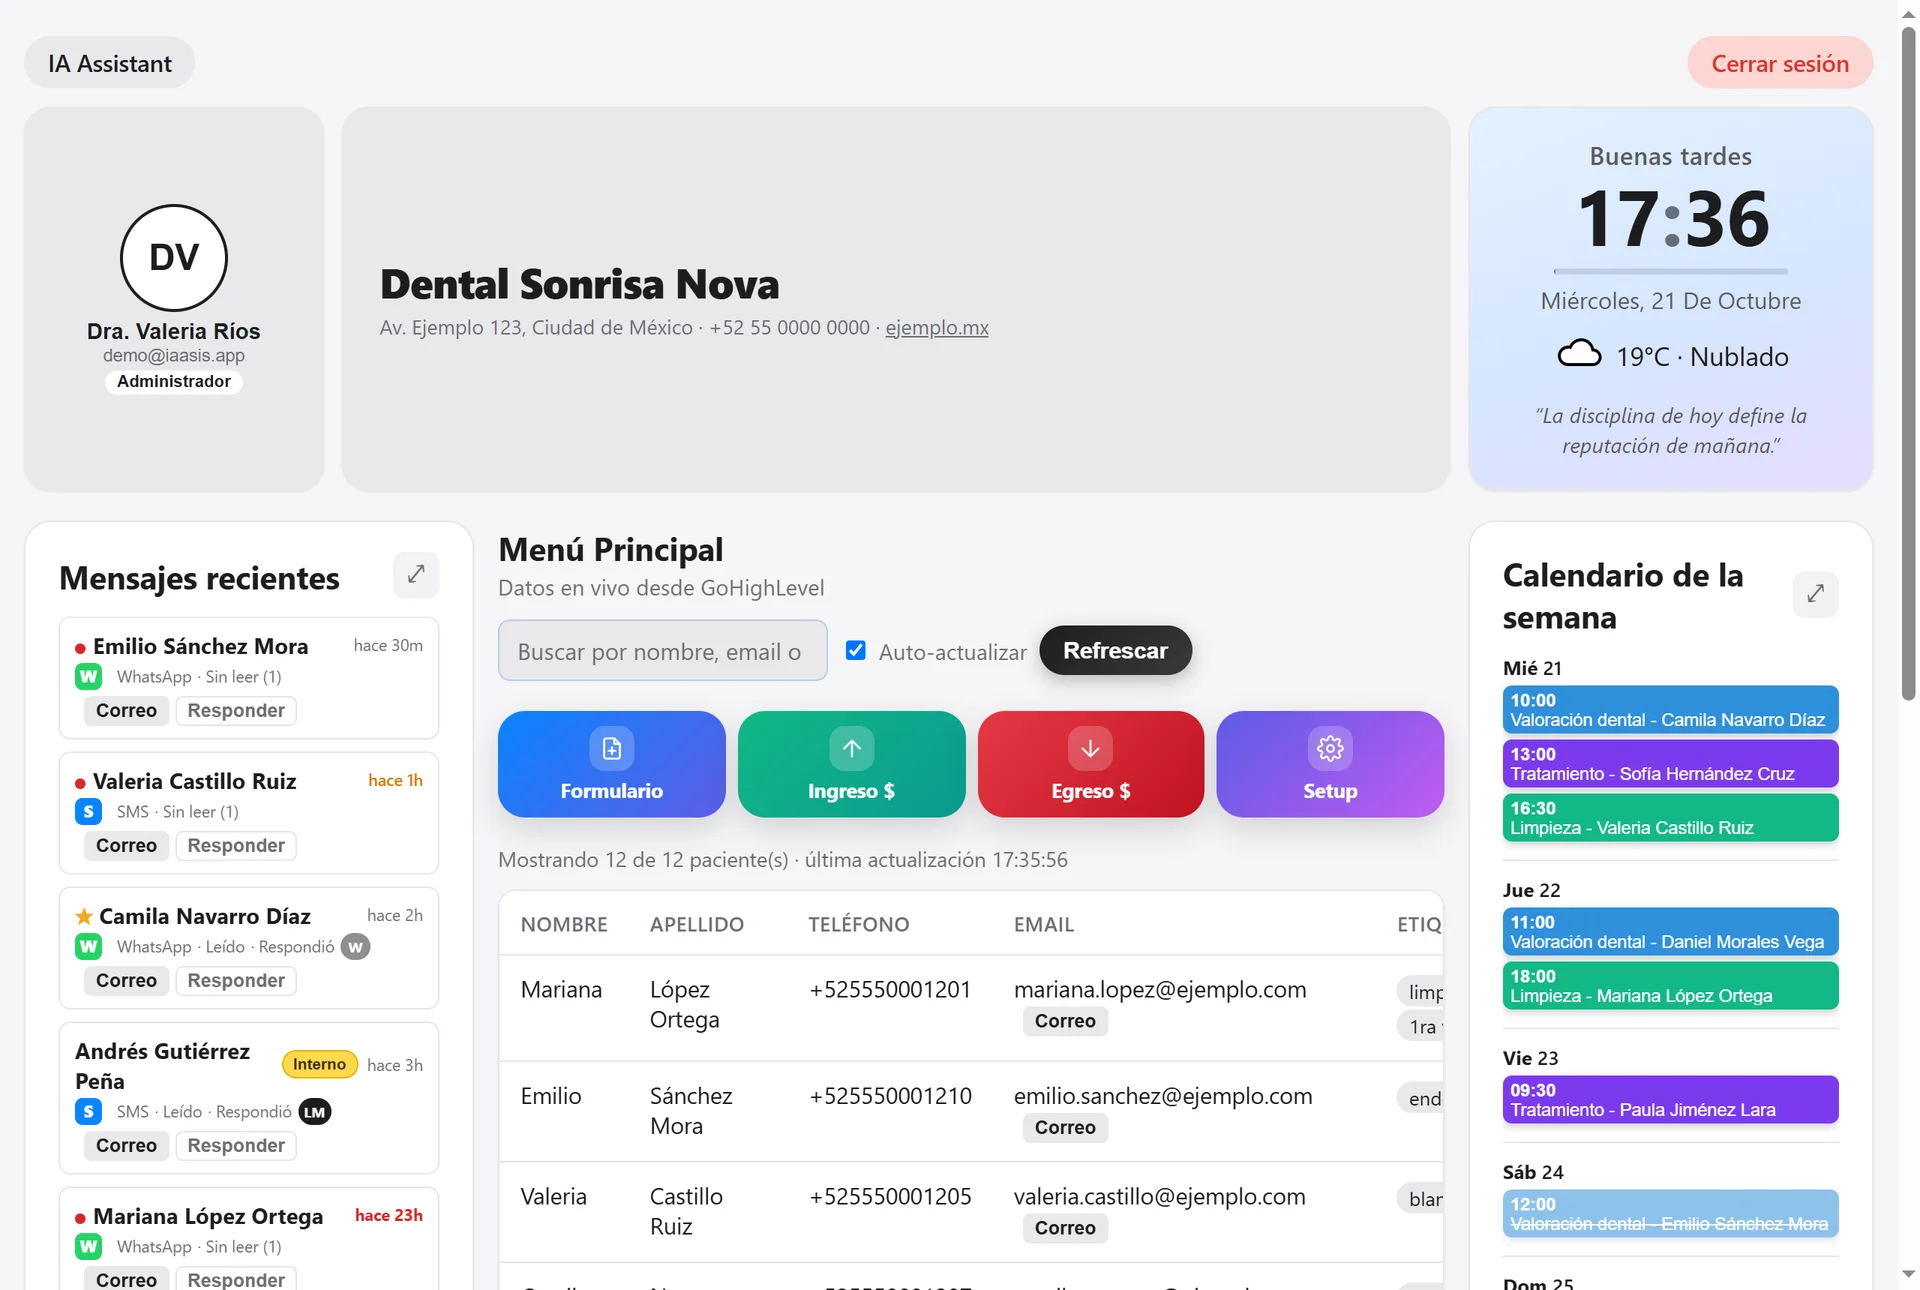Click the cloud weather icon
Screen dimensions: 1920x1290
[1579, 355]
